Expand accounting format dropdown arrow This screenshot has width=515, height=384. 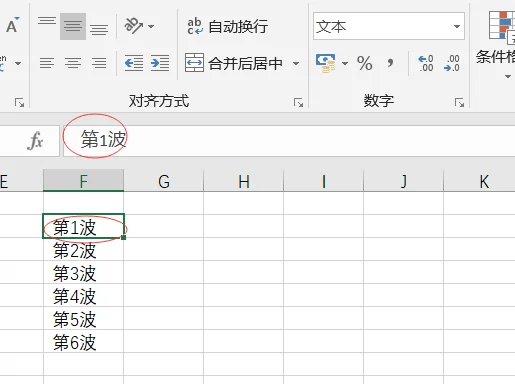coord(345,63)
